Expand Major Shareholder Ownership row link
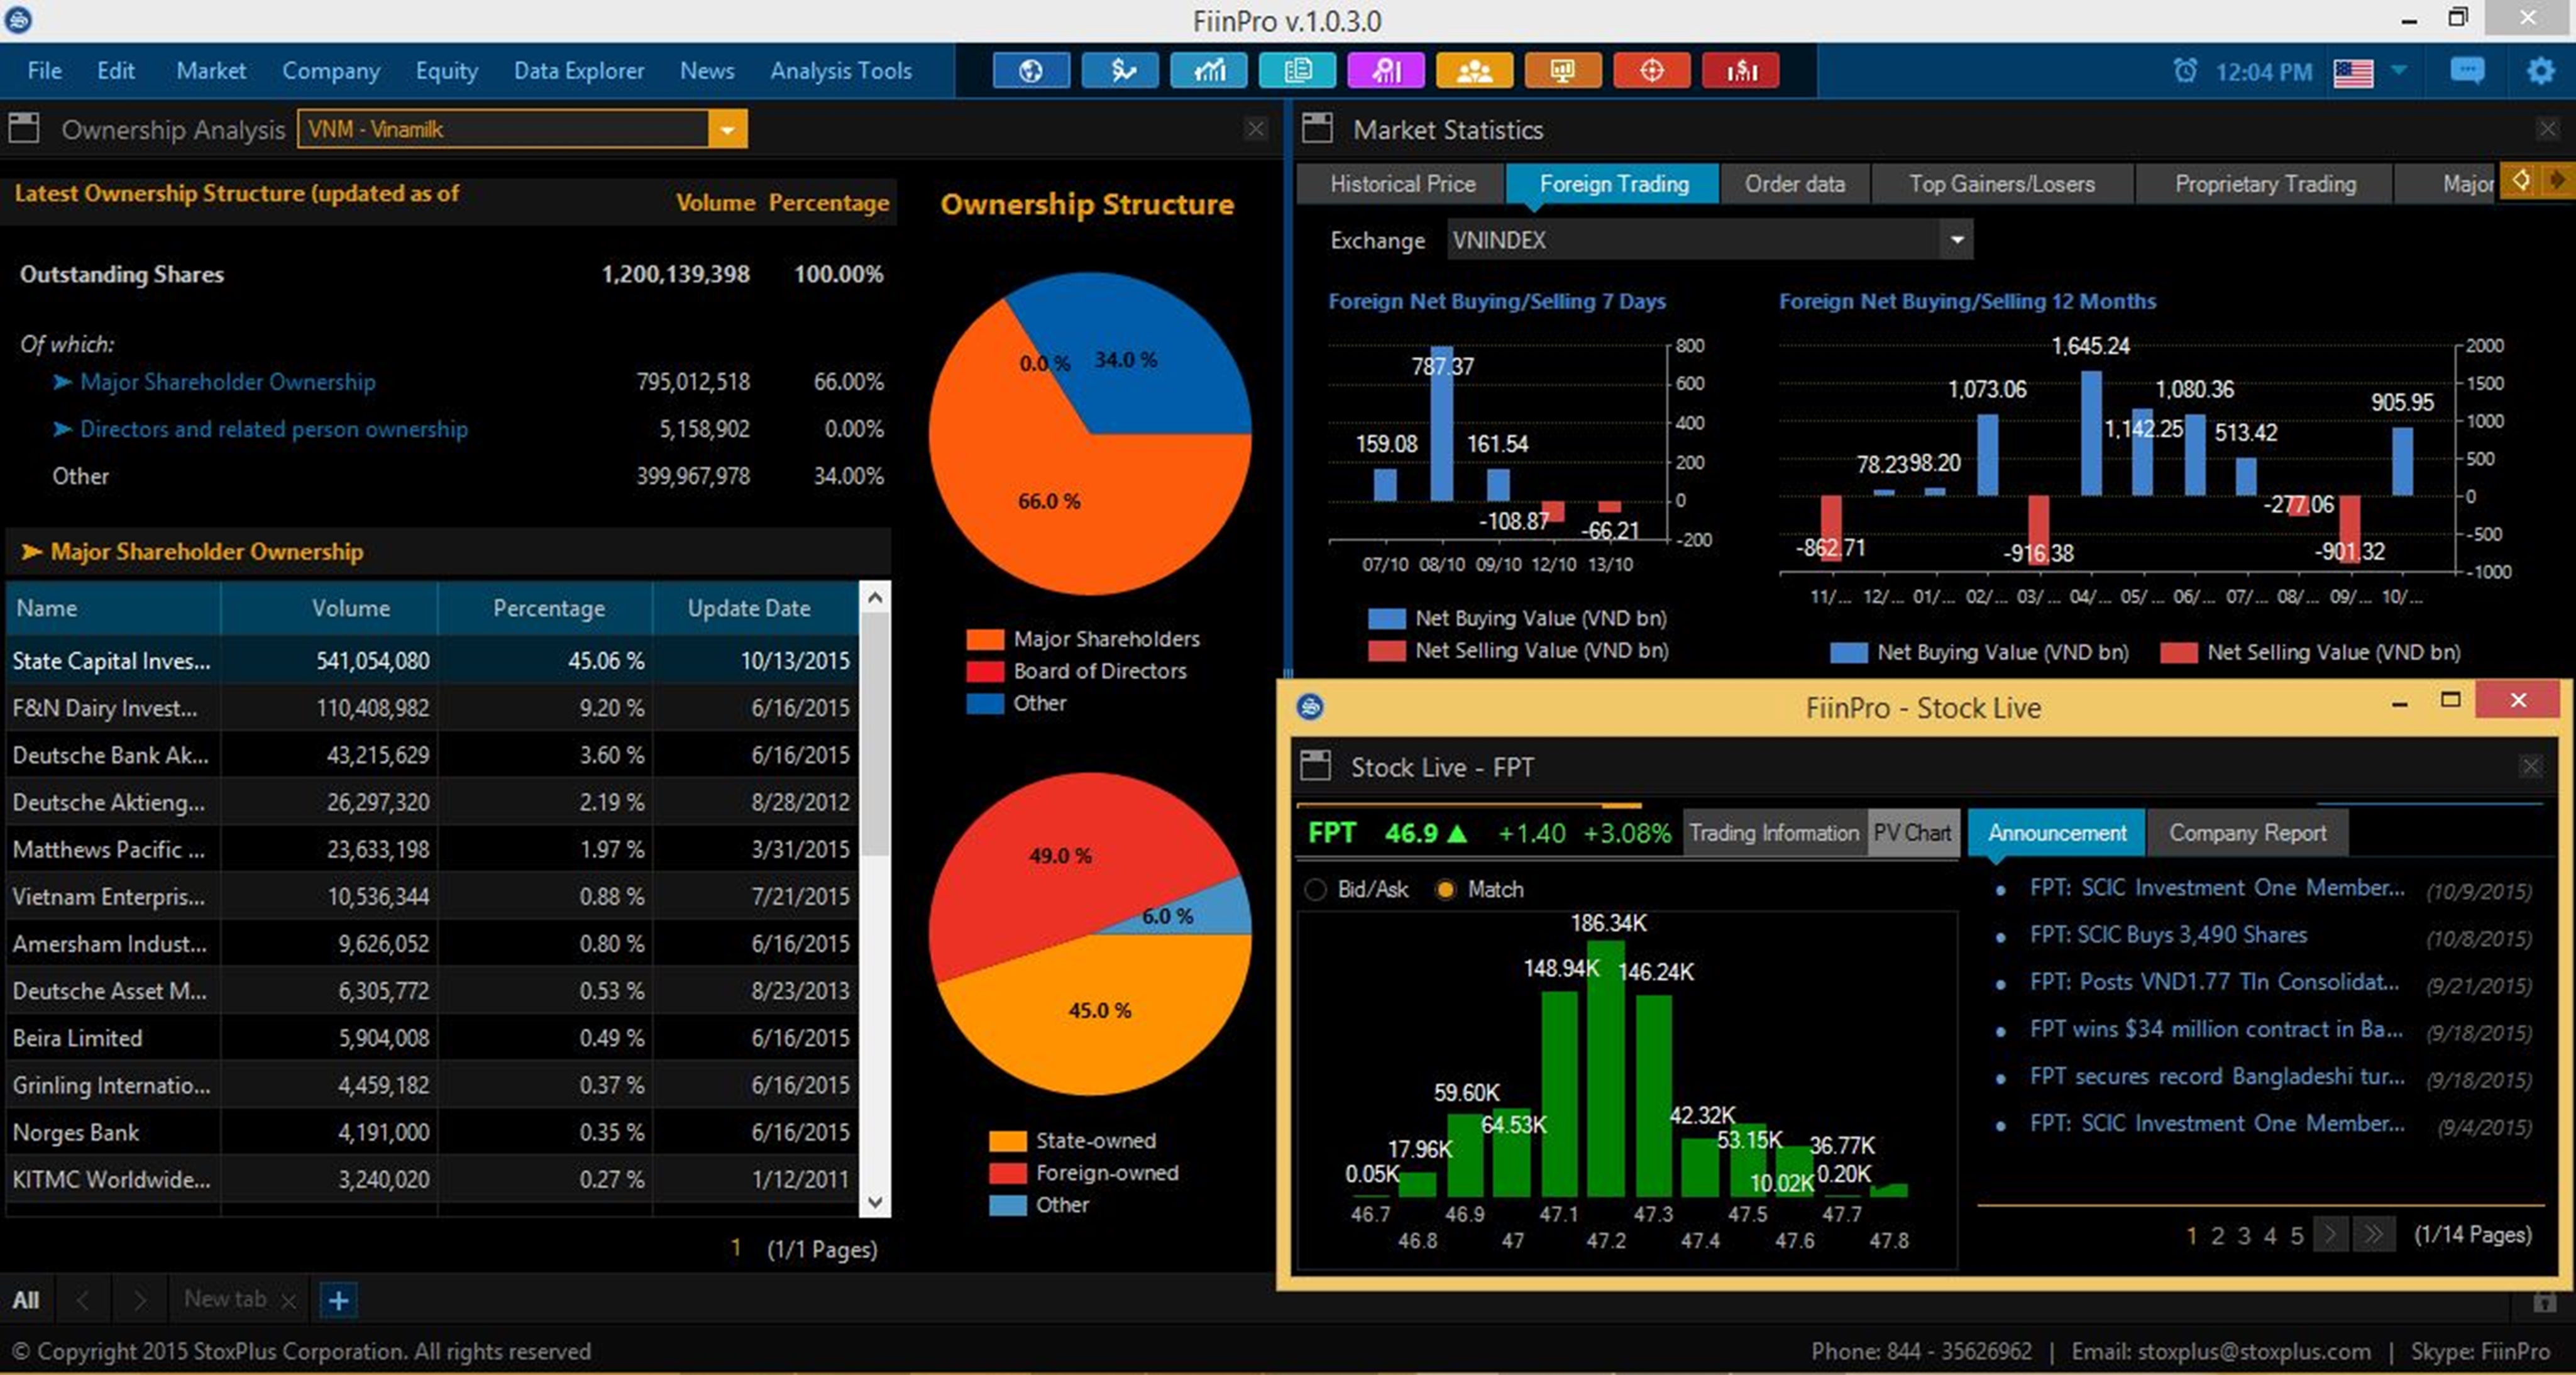Image resolution: width=2576 pixels, height=1375 pixels. [228, 382]
